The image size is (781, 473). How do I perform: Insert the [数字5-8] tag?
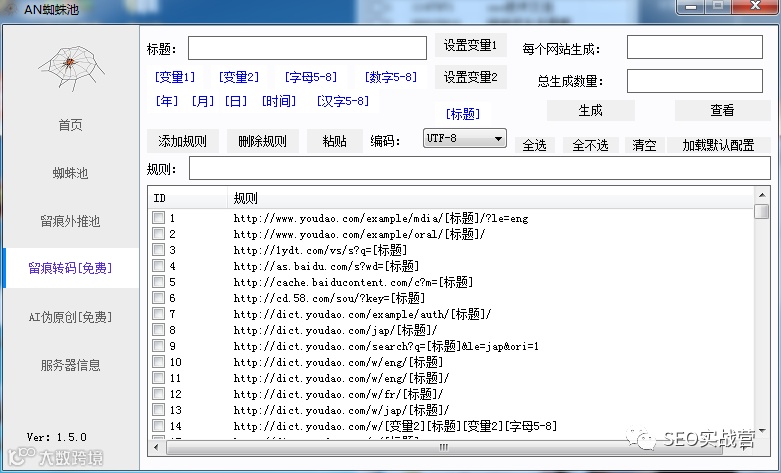point(390,77)
